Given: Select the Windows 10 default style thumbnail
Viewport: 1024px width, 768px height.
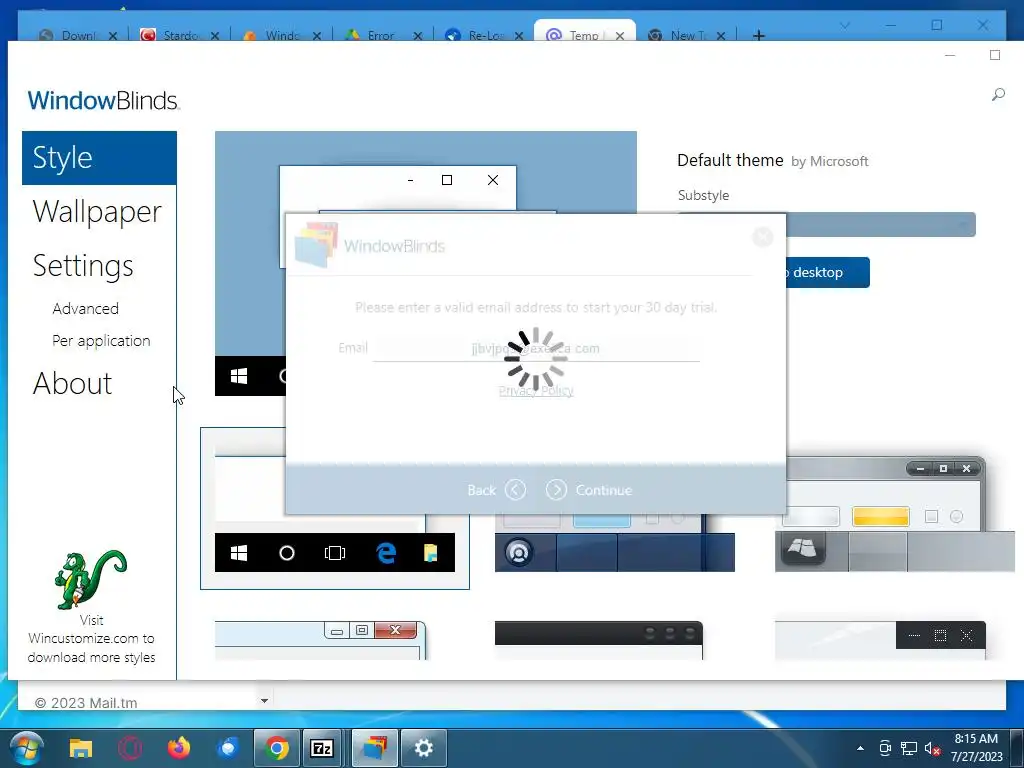Looking at the screenshot, I should pyautogui.click(x=334, y=508).
